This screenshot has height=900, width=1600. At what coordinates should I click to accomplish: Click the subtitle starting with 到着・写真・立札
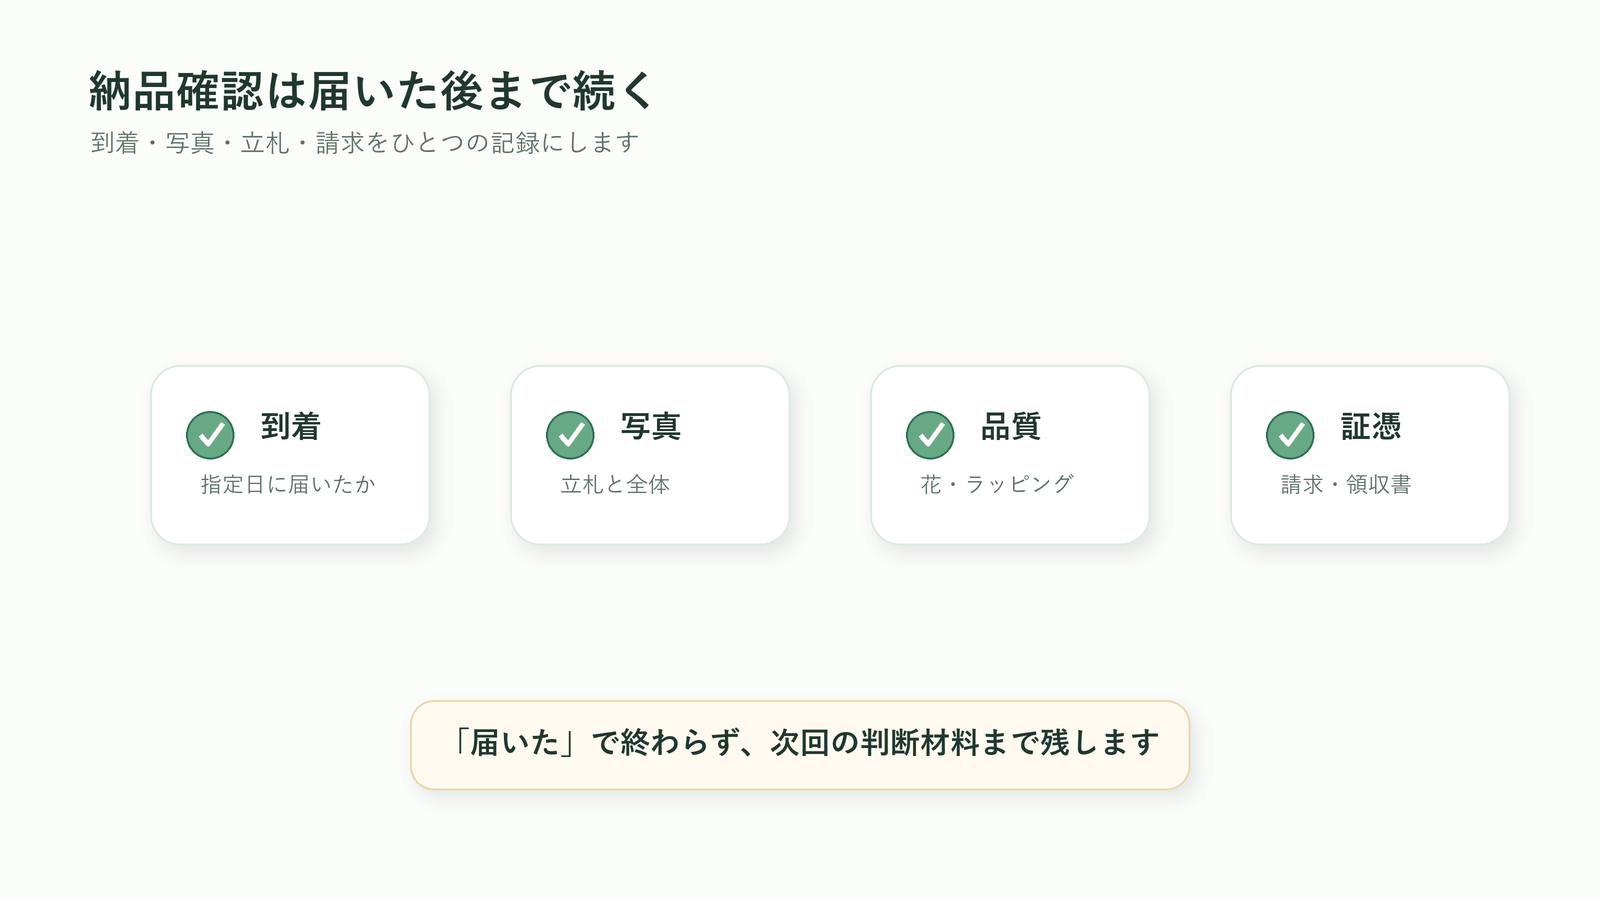click(365, 143)
